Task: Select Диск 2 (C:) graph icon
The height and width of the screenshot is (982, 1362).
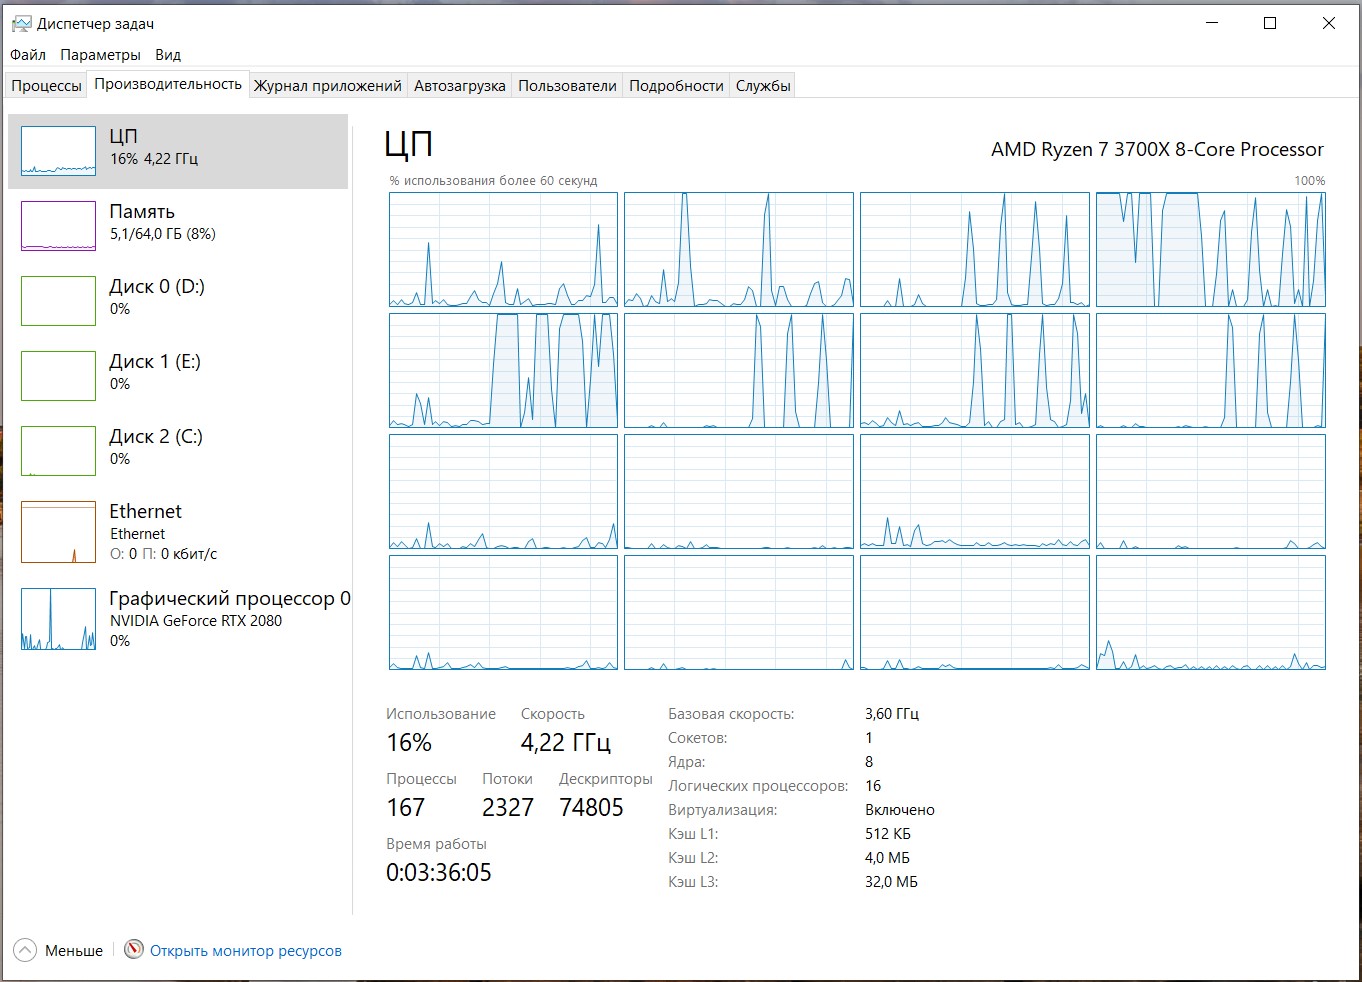Action: pos(58,451)
